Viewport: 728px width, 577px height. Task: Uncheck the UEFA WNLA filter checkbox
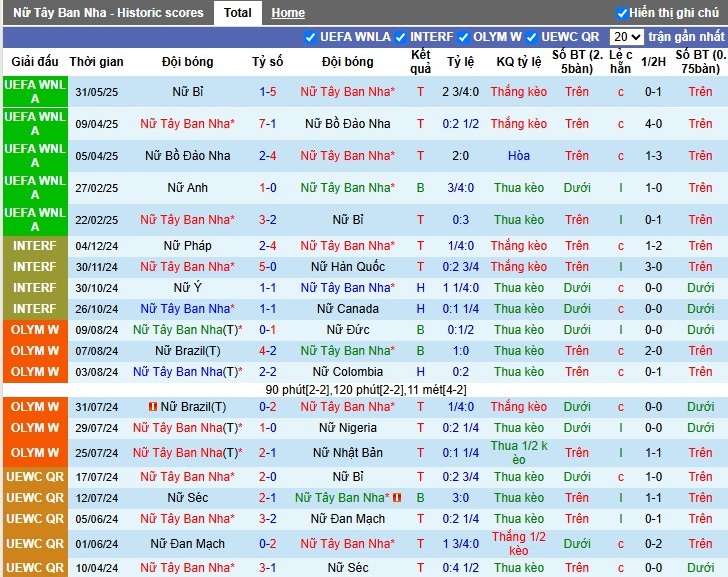point(310,37)
